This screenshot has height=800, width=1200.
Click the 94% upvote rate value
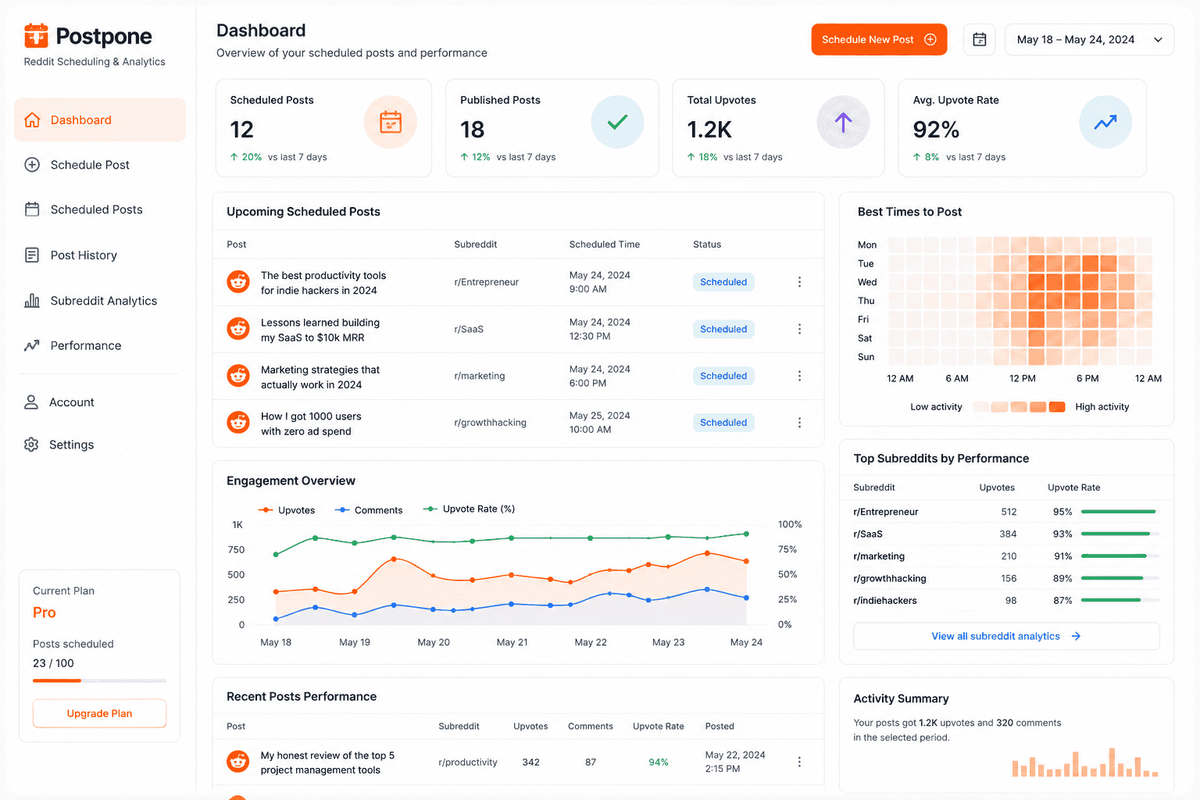[658, 762]
